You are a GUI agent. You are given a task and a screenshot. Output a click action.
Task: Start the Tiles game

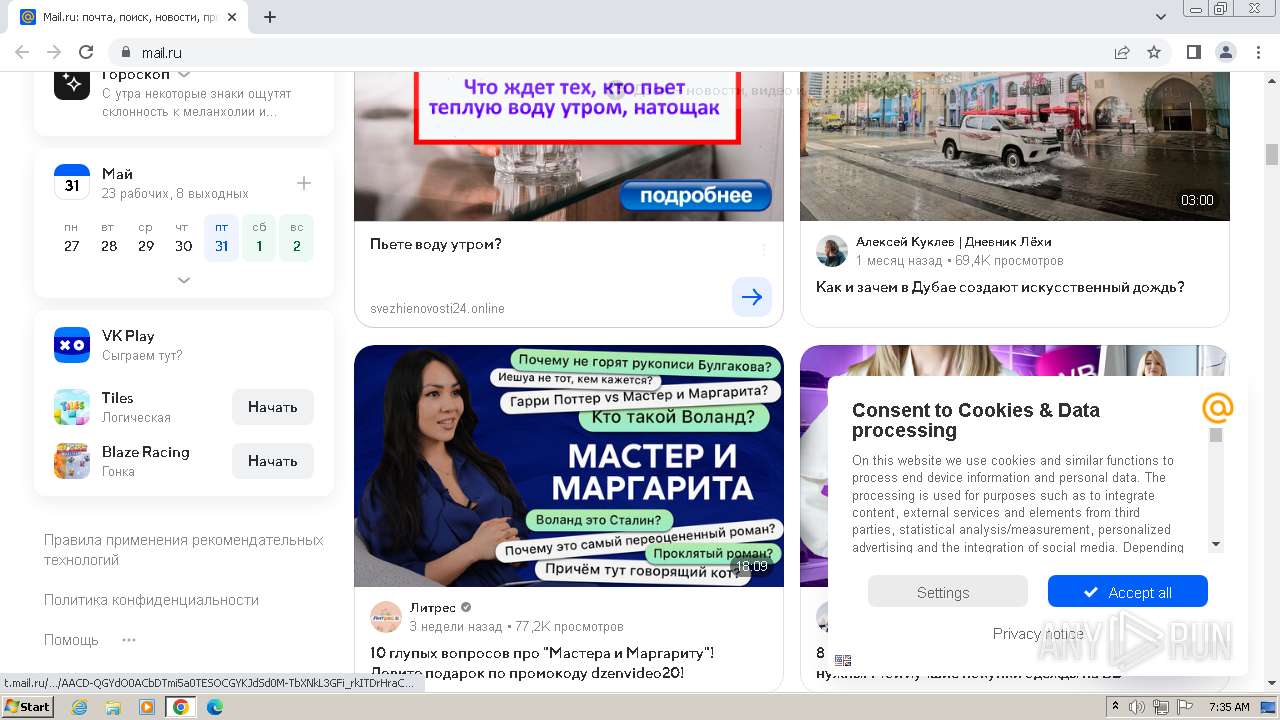(x=273, y=407)
